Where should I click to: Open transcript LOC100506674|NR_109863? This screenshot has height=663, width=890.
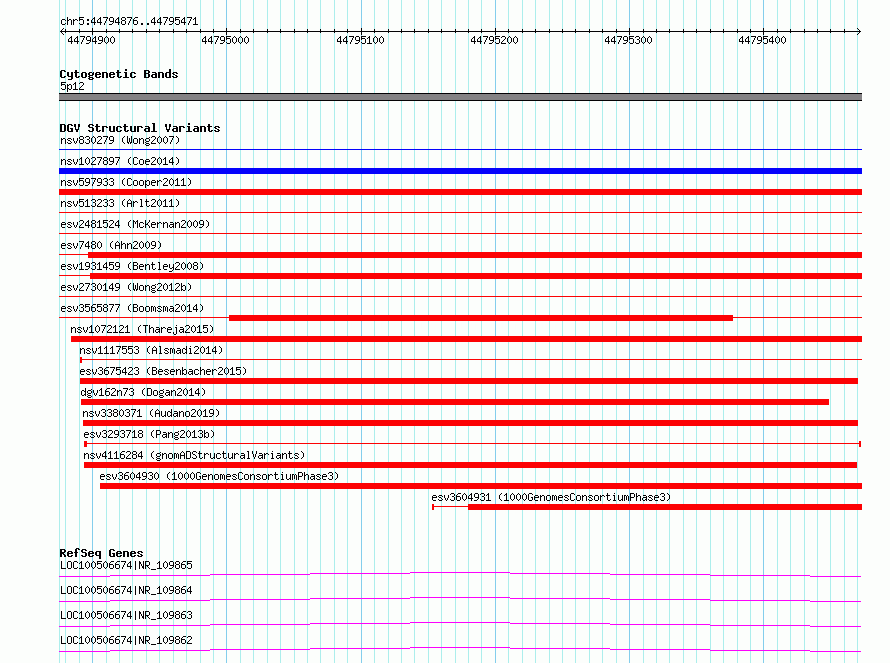(x=126, y=615)
